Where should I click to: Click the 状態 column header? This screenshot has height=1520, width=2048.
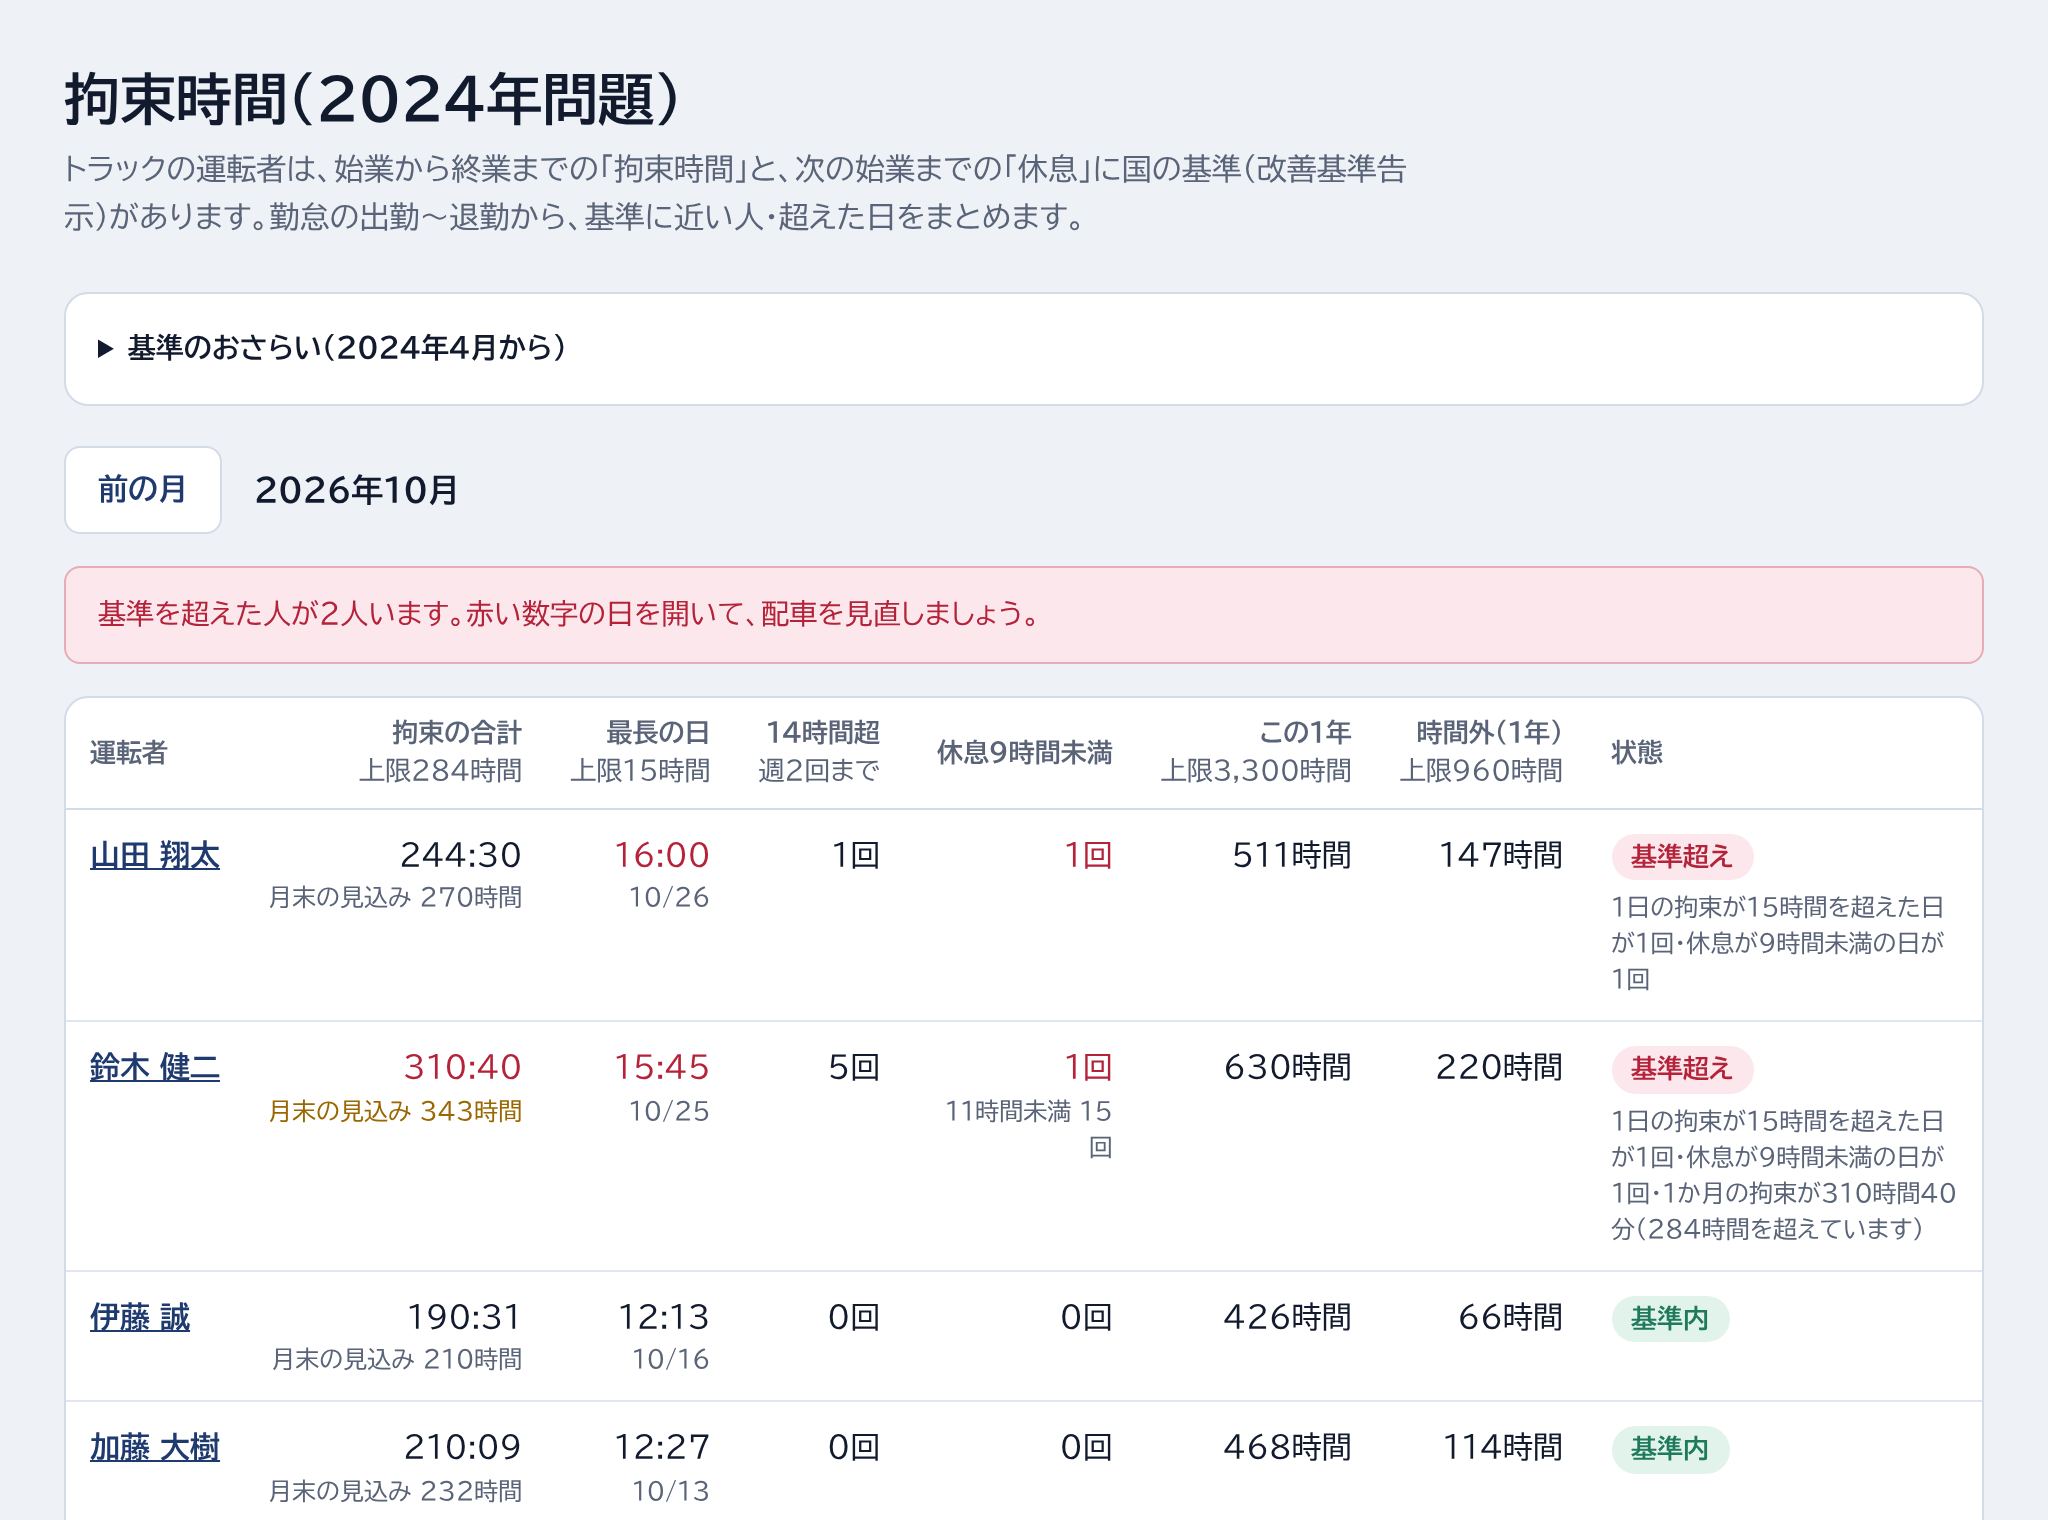tap(1637, 753)
